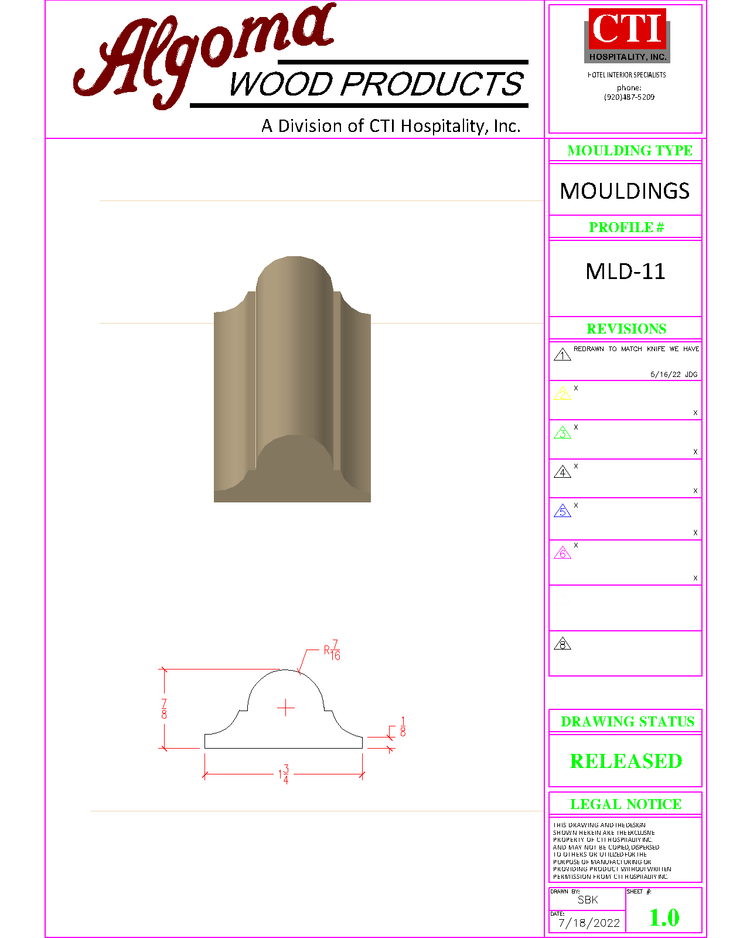This screenshot has width=750, height=938.
Task: Click the yellow revision 2 triangle
Action: coord(562,394)
